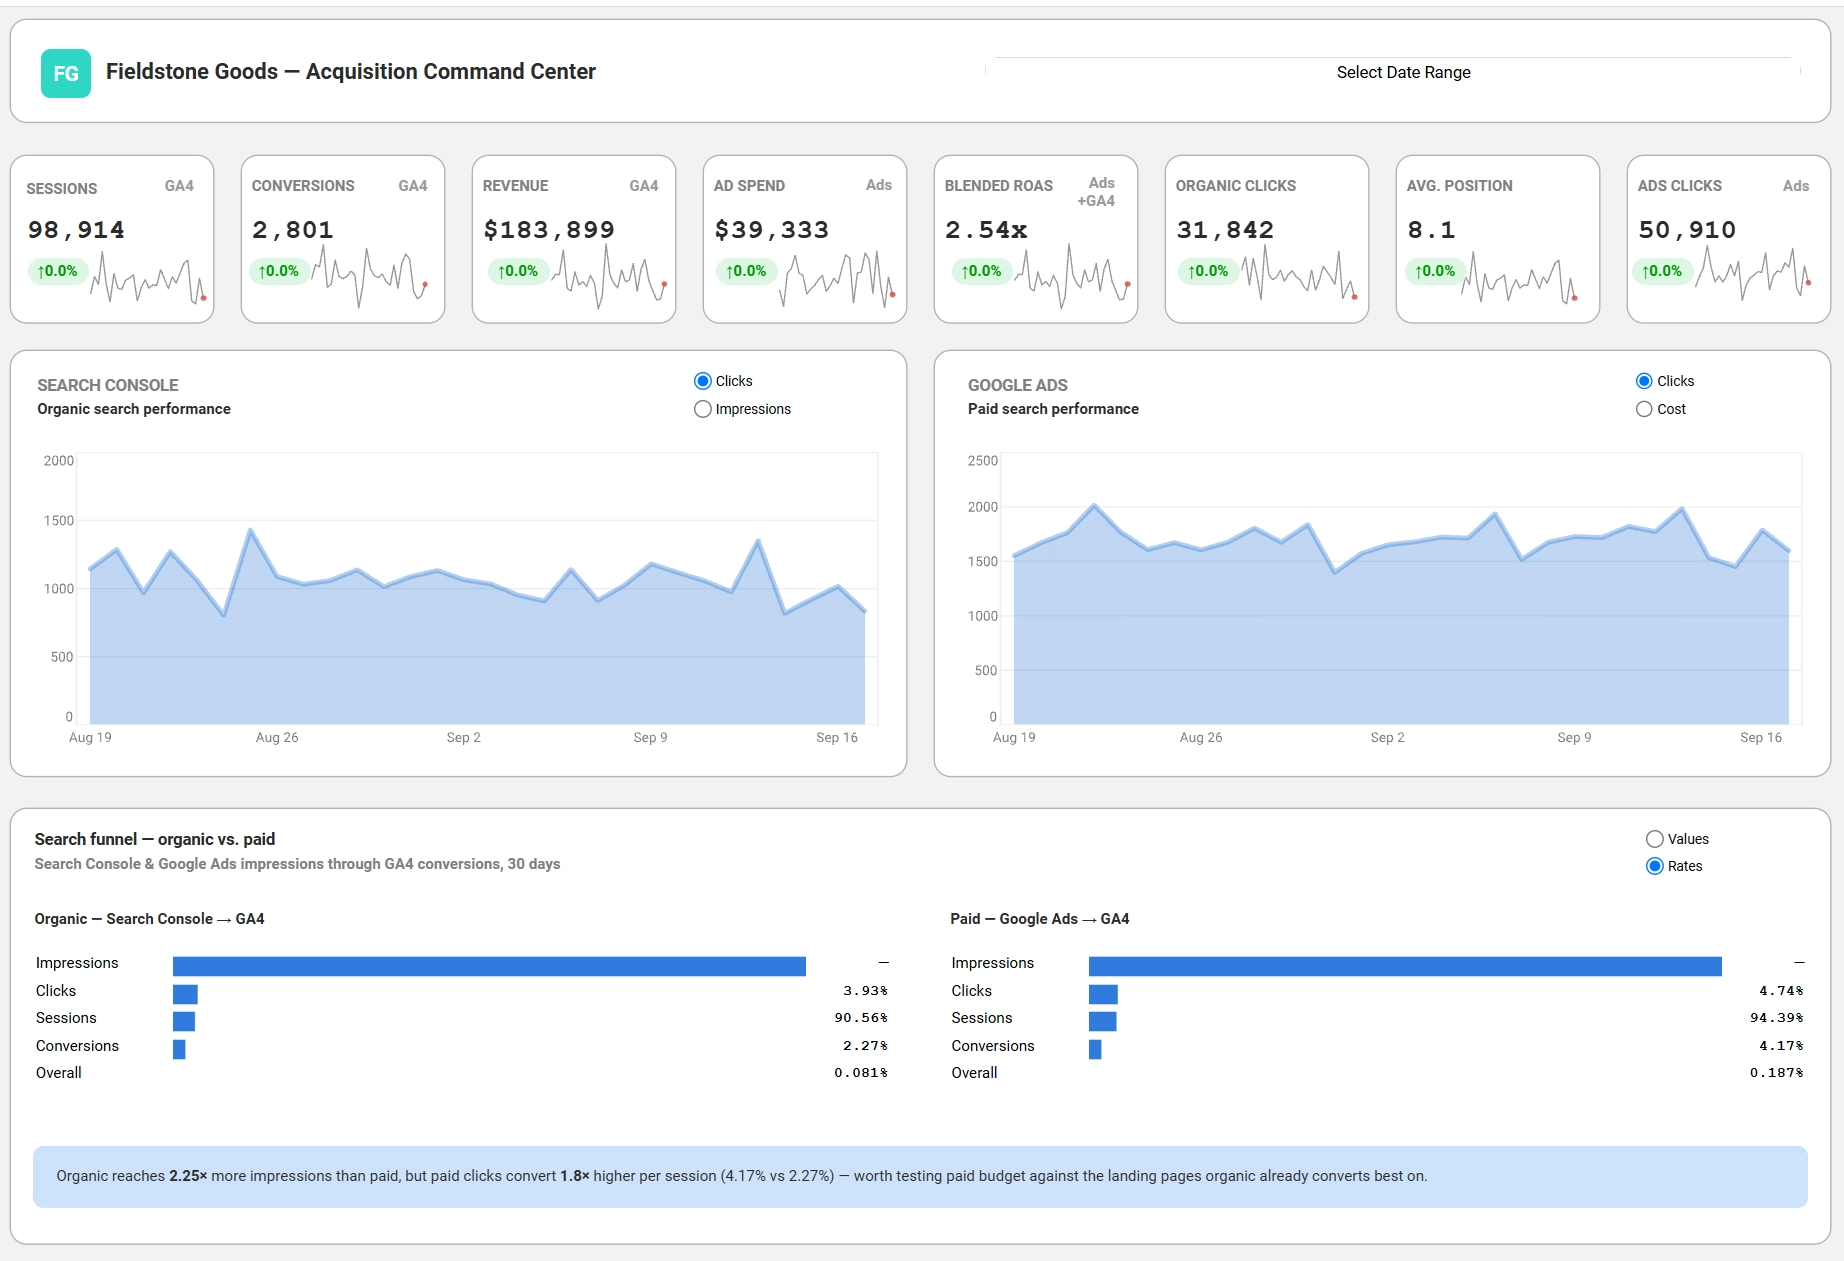Click the organic Conversions funnel bar

(179, 1049)
